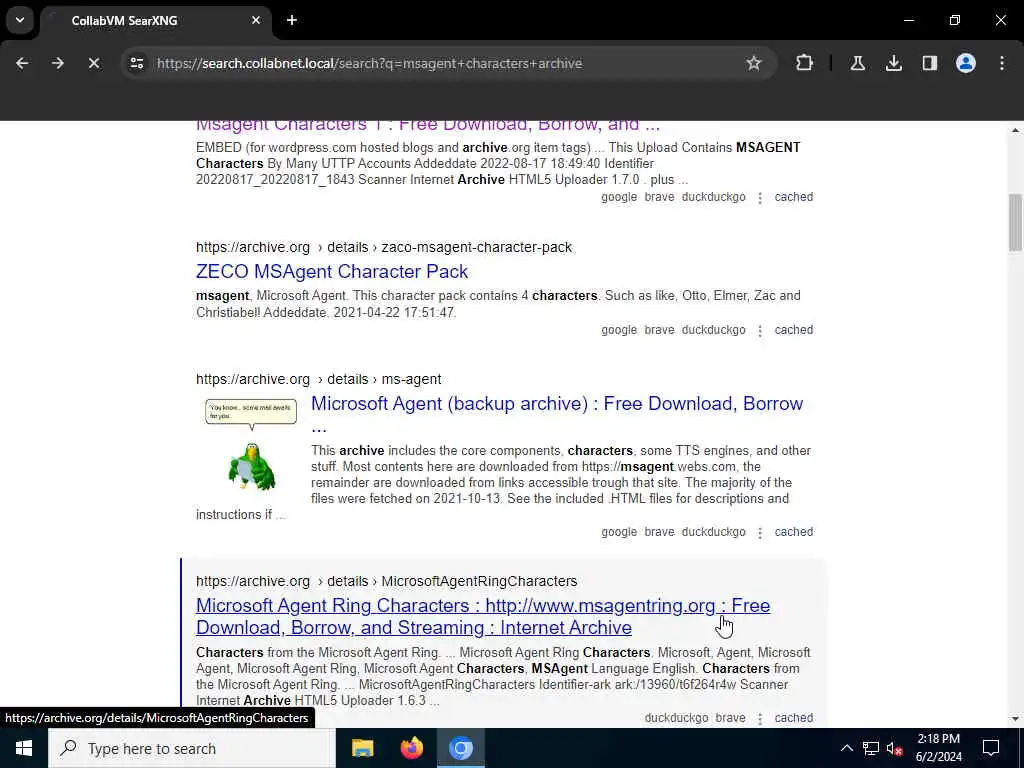This screenshot has height=768, width=1024.
Task: Open ZECO MSAgent Character Pack result
Action: pos(332,271)
